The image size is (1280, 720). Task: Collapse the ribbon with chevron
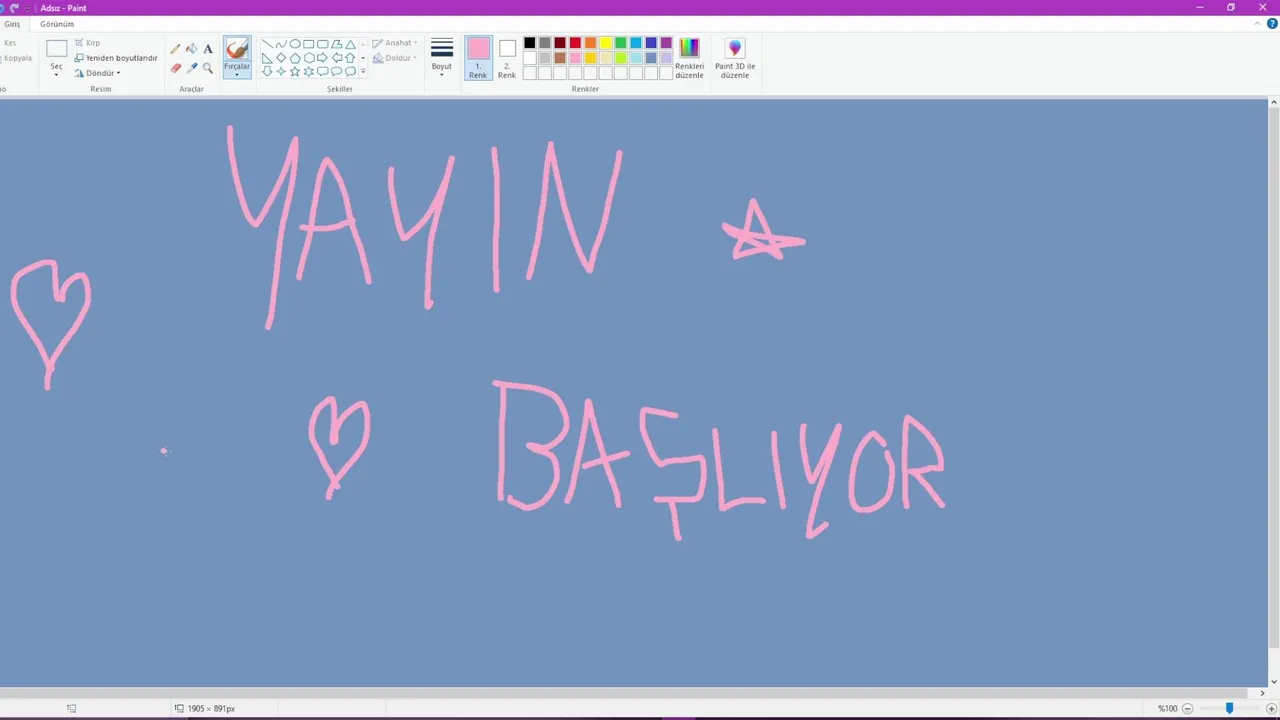tap(1258, 24)
